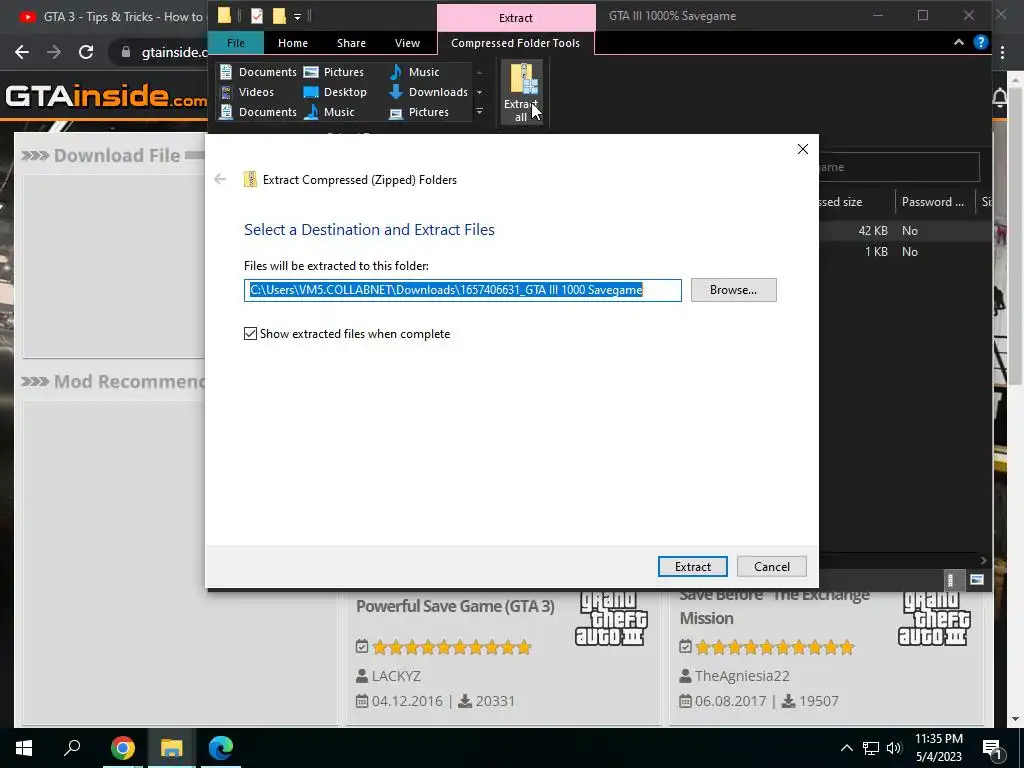This screenshot has width=1024, height=768.
Task: Switch to the Home ribbon tab
Action: click(x=293, y=43)
